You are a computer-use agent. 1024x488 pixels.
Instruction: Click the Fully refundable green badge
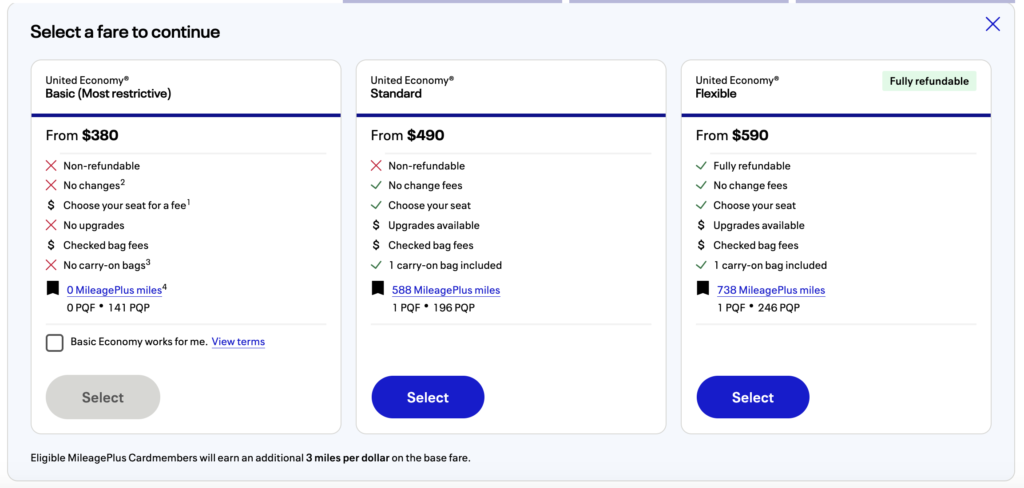tap(929, 81)
